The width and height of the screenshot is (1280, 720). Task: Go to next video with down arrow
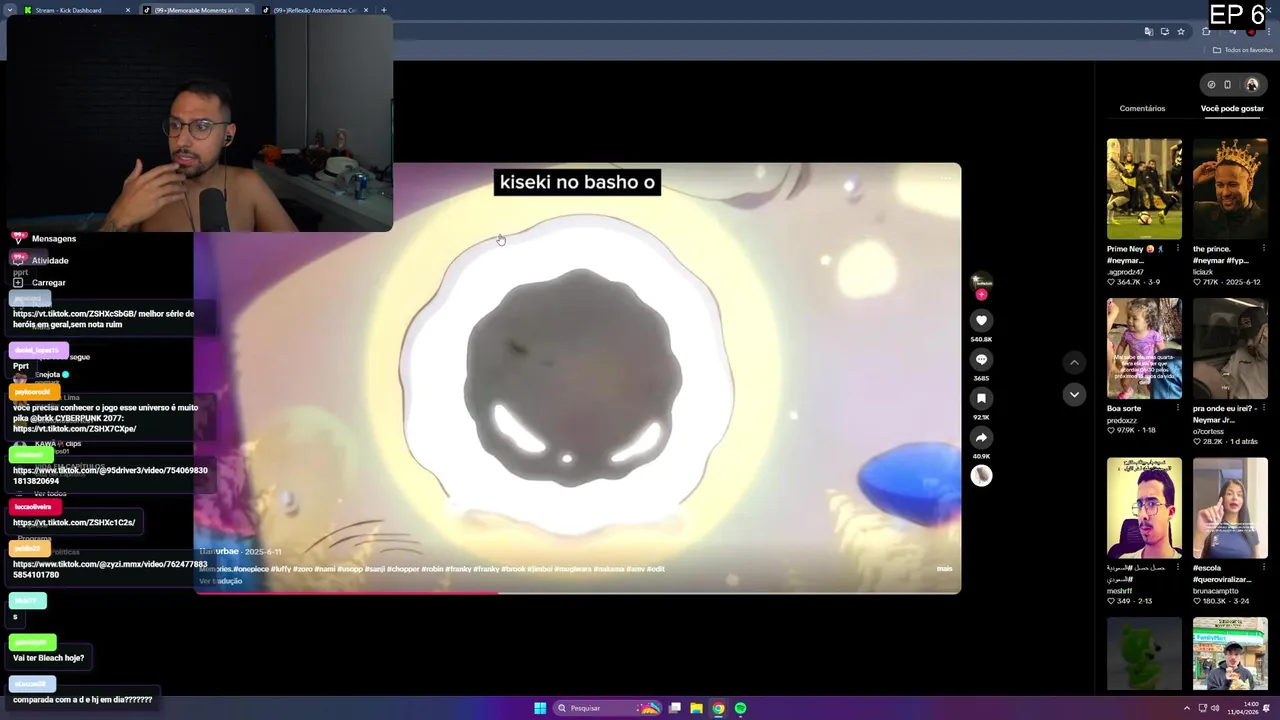[x=1074, y=395]
